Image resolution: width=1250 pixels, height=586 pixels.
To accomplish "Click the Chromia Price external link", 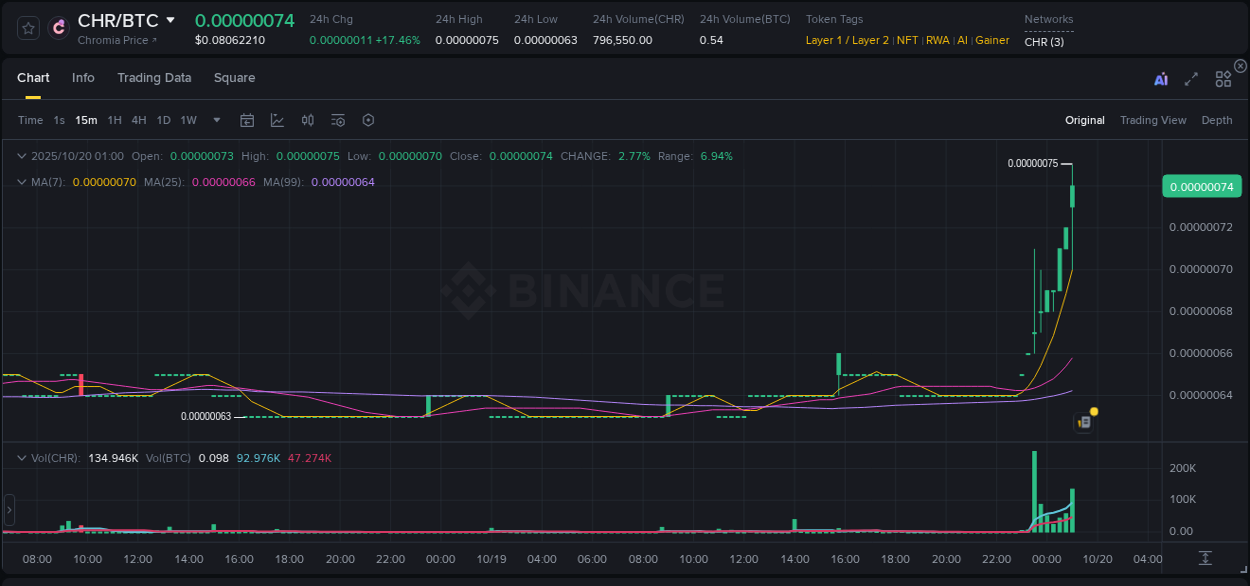I will tap(117, 40).
